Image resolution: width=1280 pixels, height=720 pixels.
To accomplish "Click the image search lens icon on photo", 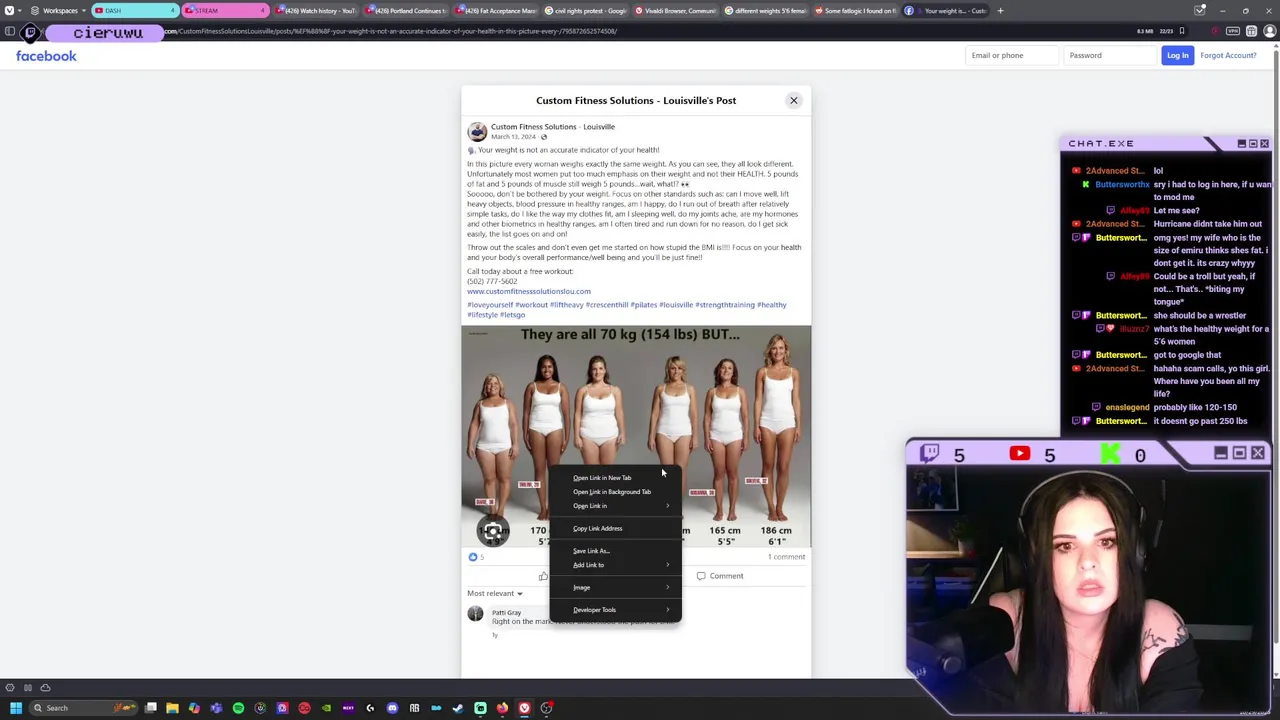I will (x=493, y=531).
